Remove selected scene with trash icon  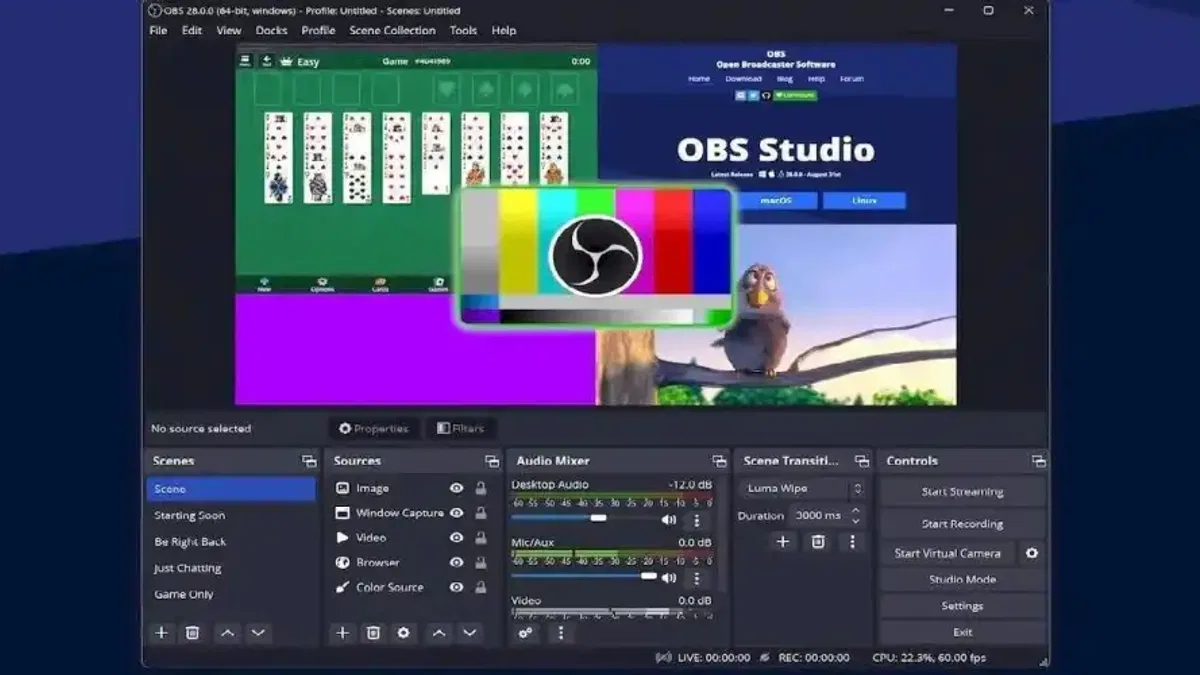point(193,632)
